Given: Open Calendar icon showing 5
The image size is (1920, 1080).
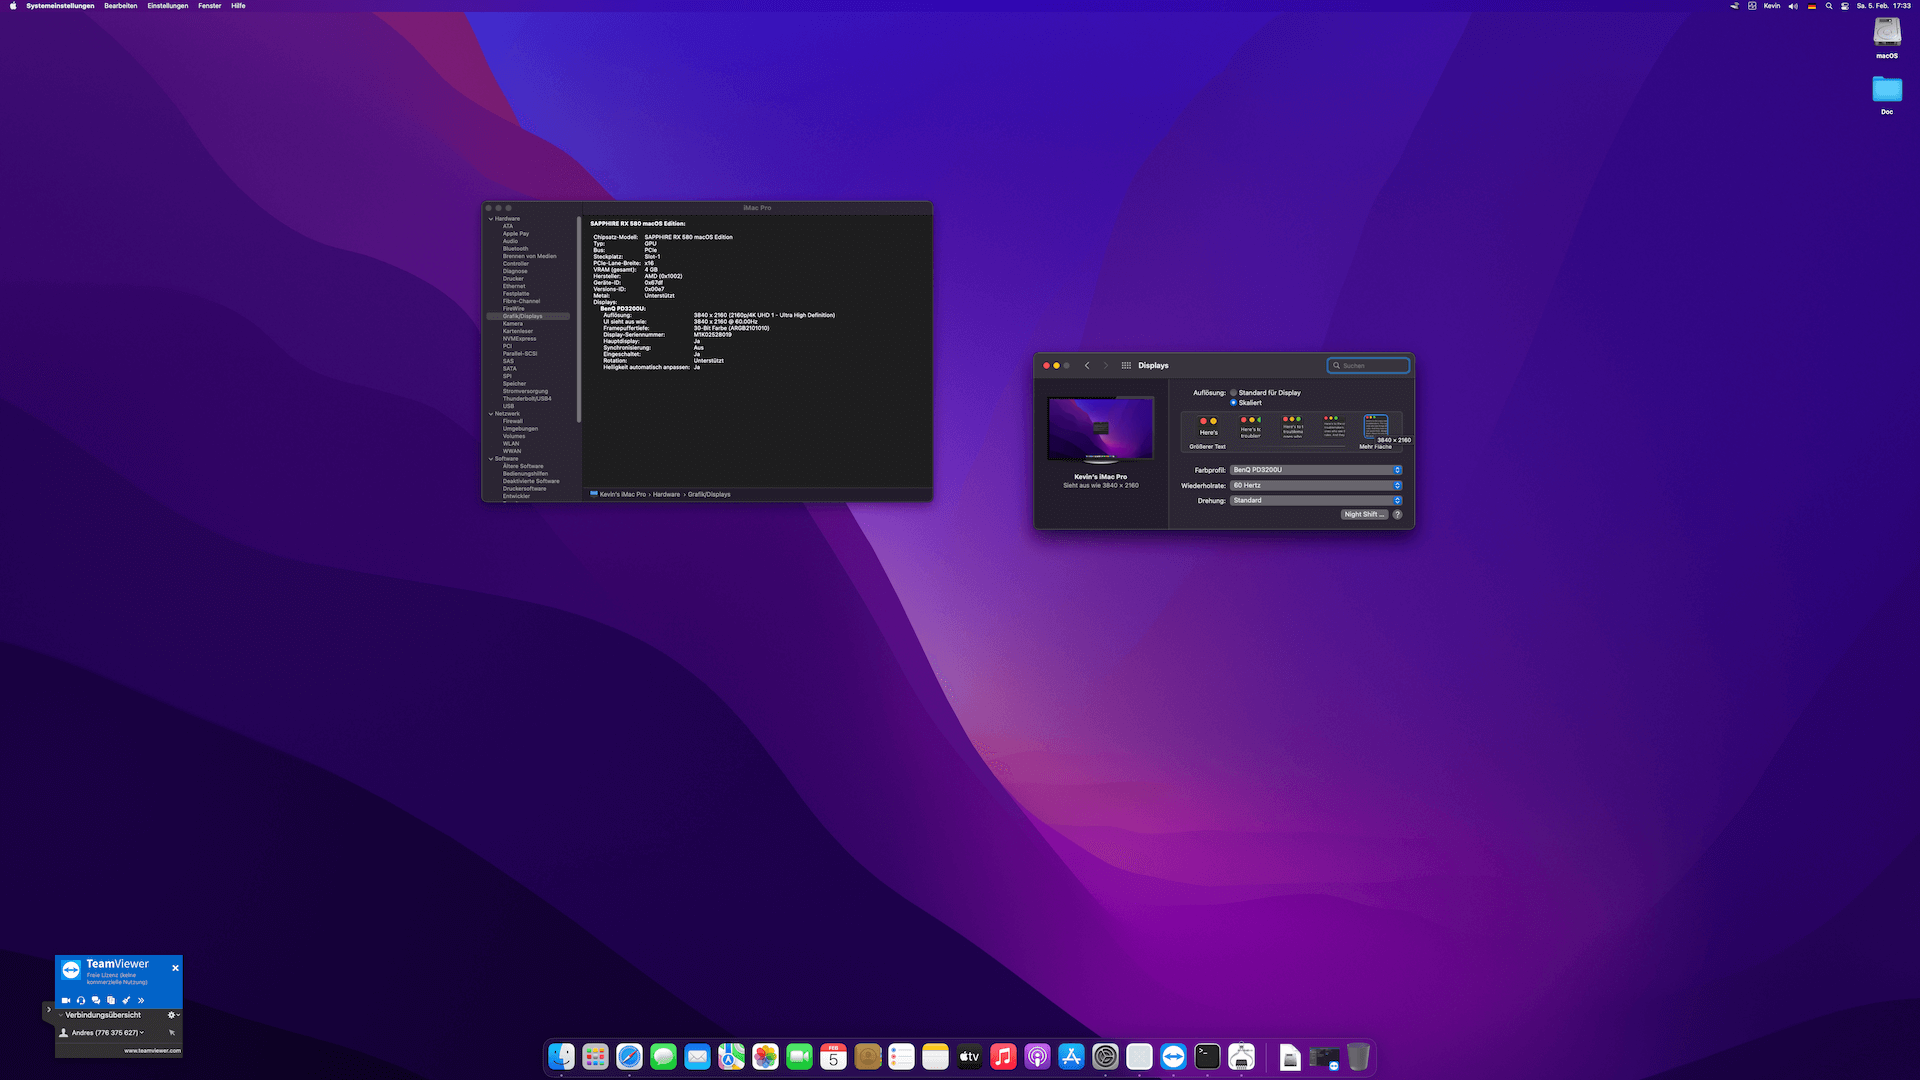Looking at the screenshot, I should tap(834, 1056).
